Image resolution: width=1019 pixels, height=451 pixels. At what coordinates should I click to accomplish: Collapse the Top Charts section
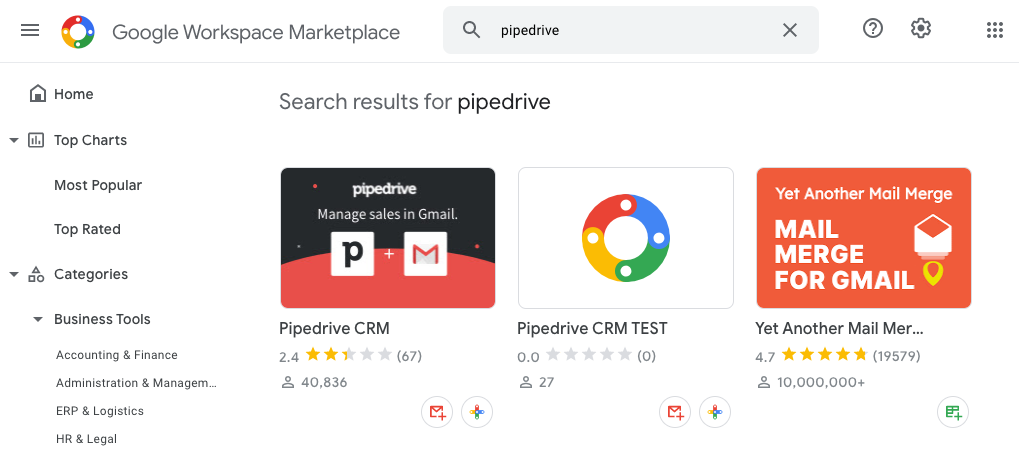coord(14,140)
